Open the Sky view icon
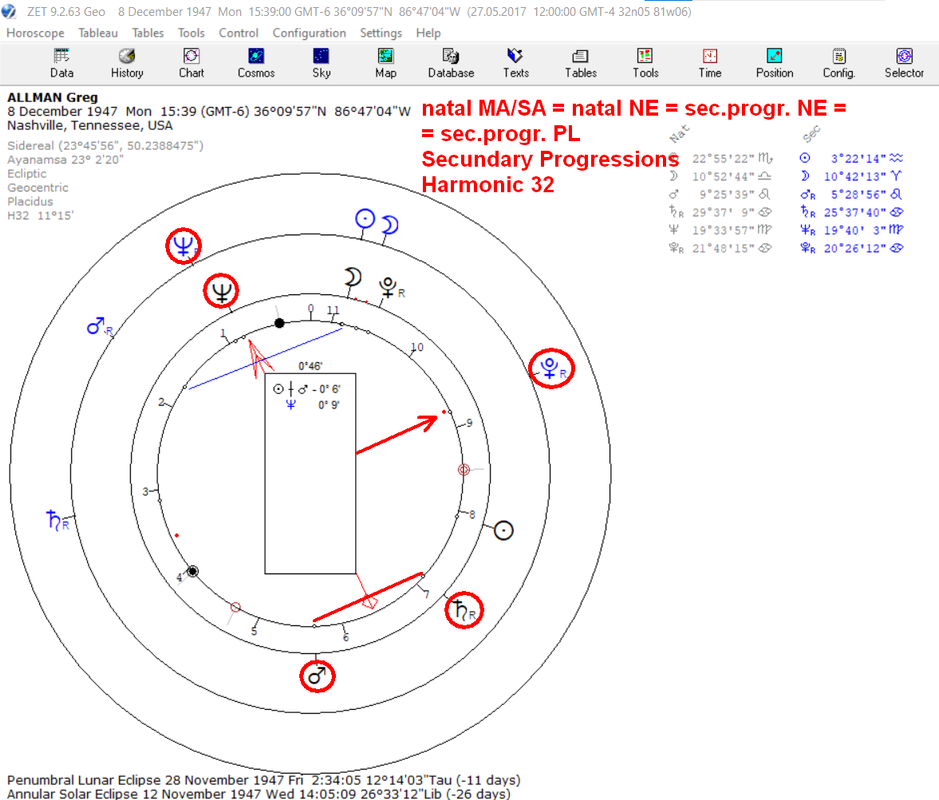The width and height of the screenshot is (939, 800). [x=321, y=63]
